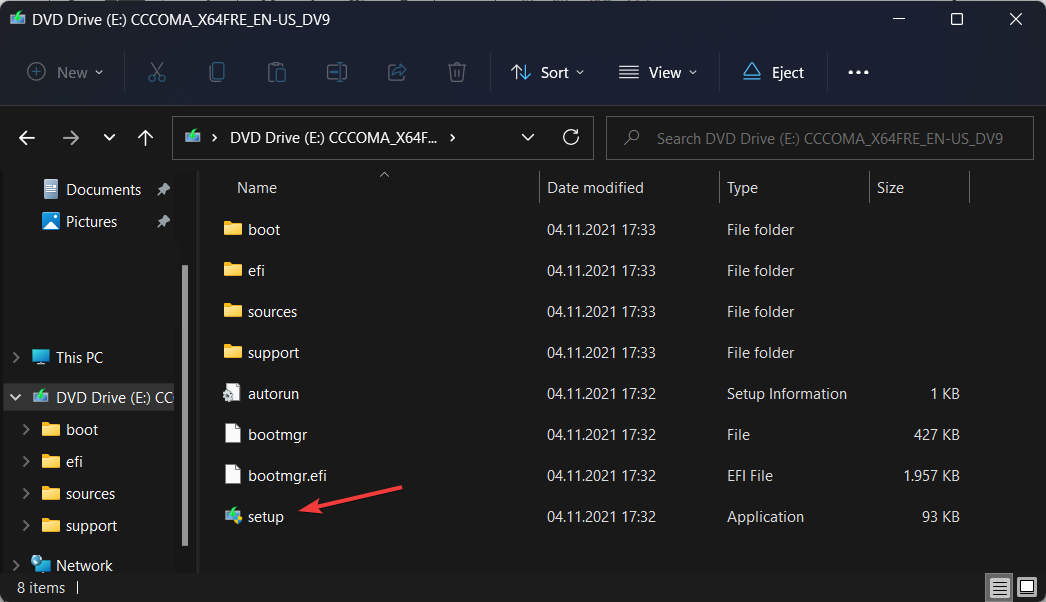The image size is (1046, 602).
Task: Sort files by Date modified column
Action: point(596,188)
